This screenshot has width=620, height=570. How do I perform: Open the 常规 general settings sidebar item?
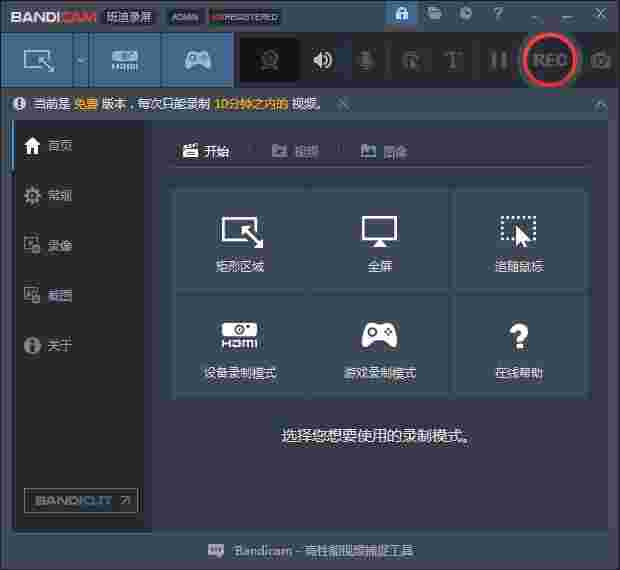(x=48, y=195)
